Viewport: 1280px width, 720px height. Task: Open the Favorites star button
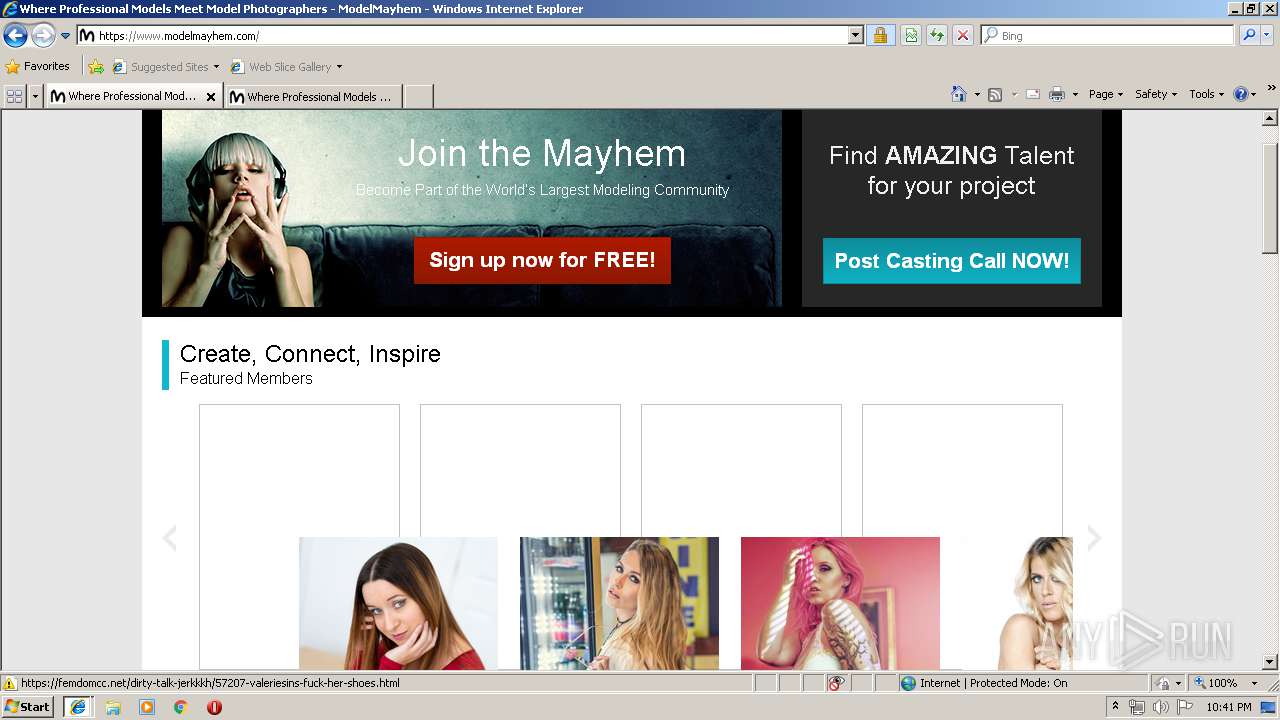pos(38,66)
